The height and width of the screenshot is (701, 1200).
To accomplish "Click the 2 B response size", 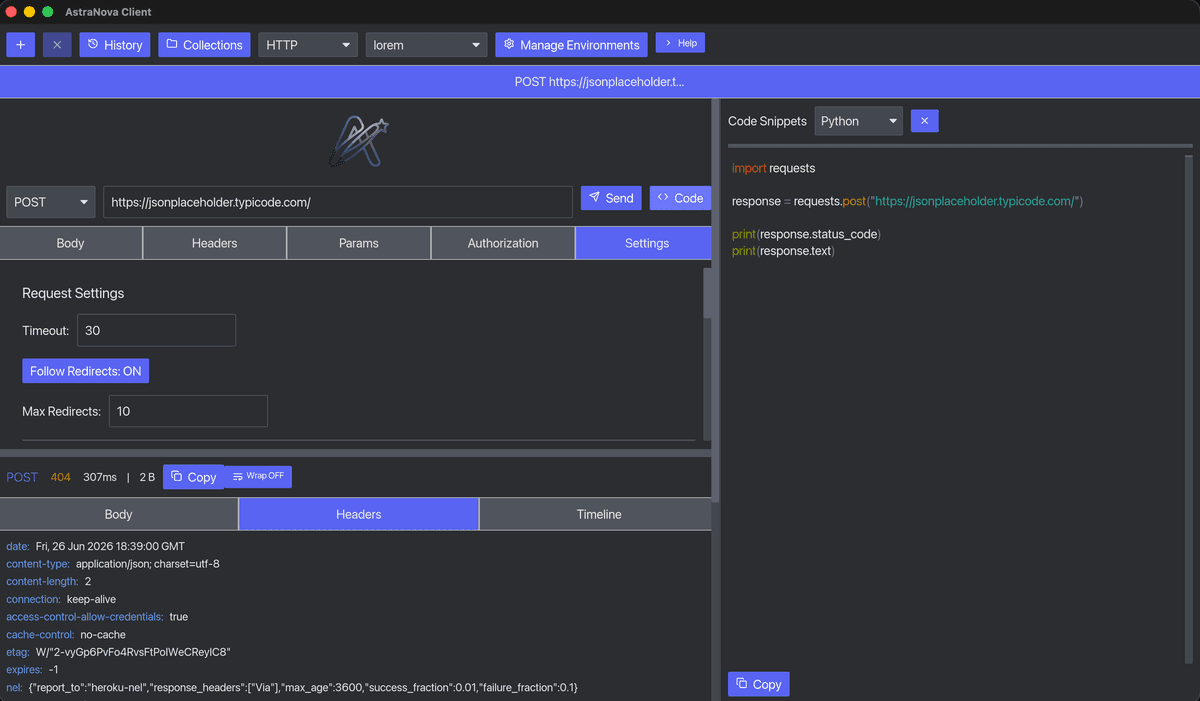I will [147, 477].
